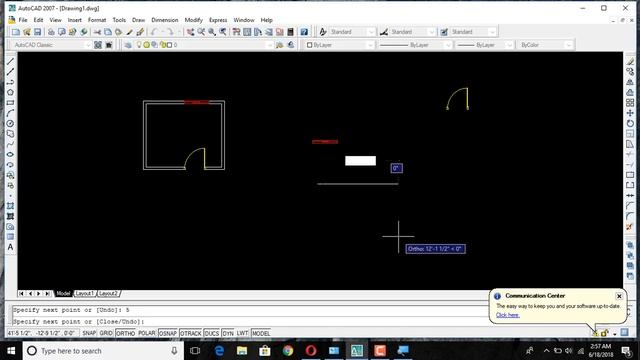Click the Help question mark icon
The width and height of the screenshot is (640, 360).
(x=304, y=32)
